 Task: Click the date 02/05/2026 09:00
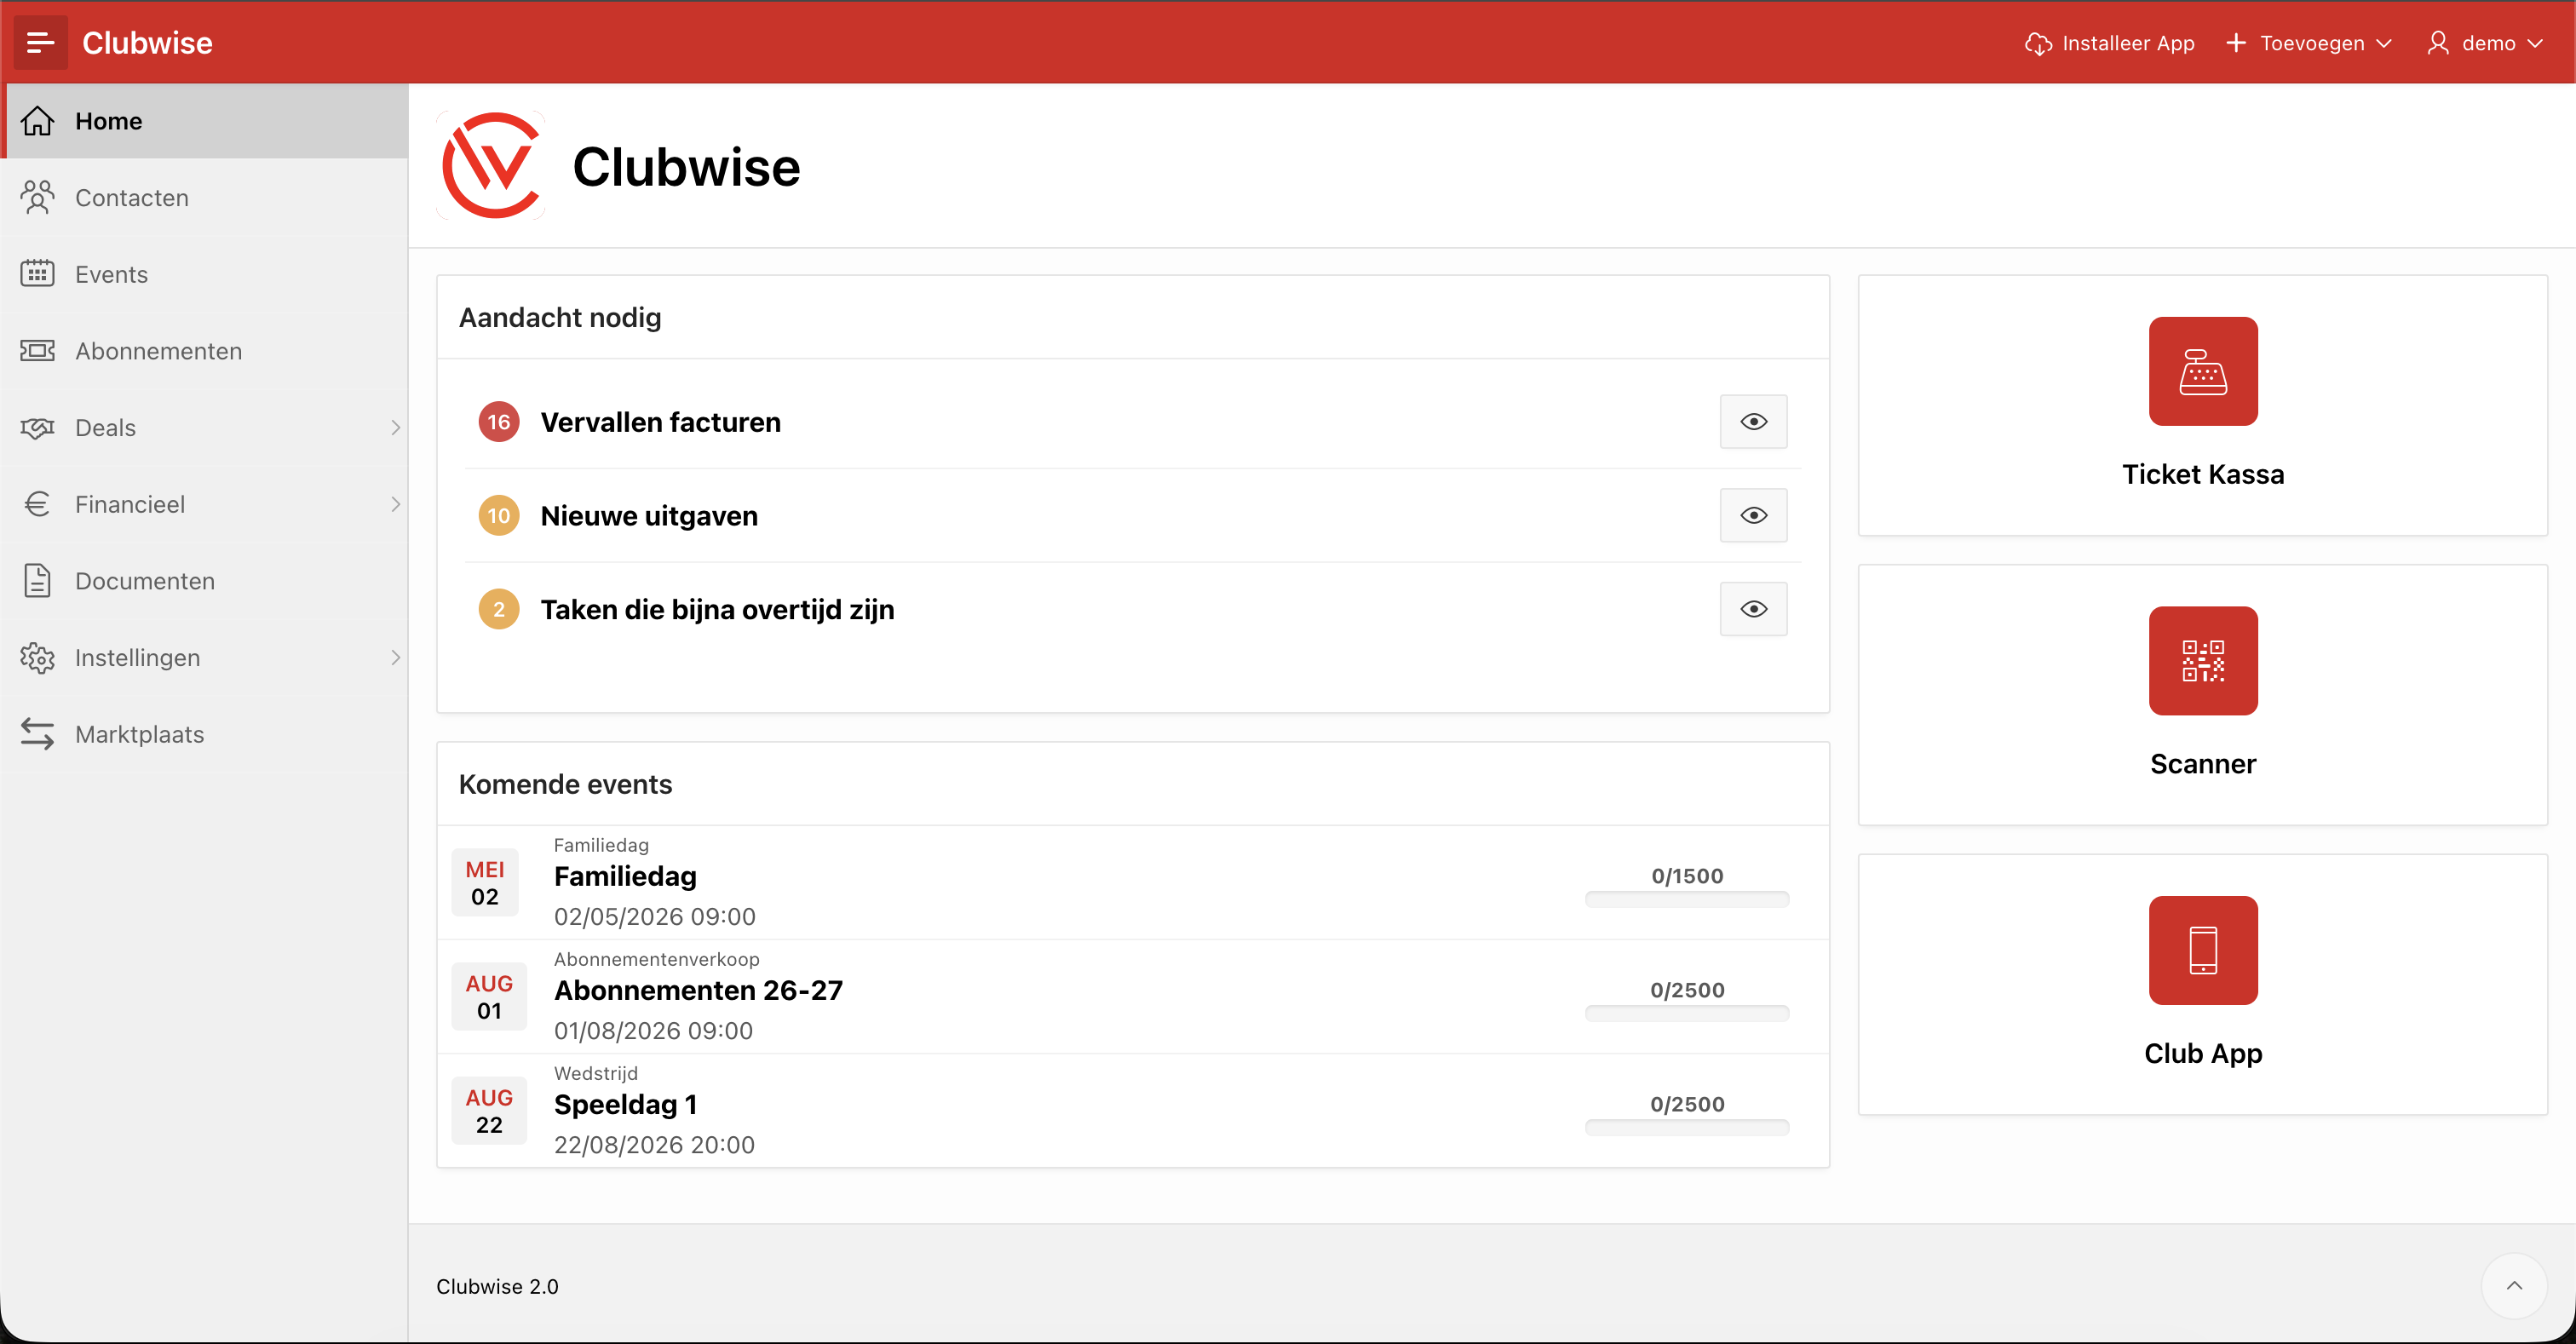pyautogui.click(x=655, y=917)
